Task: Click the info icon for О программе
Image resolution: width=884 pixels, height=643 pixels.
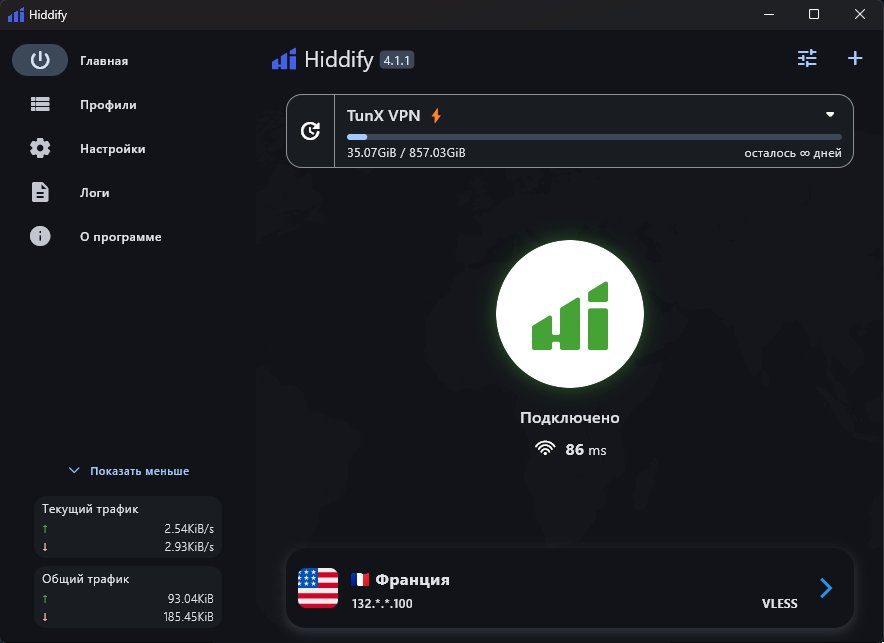Action: click(x=40, y=236)
